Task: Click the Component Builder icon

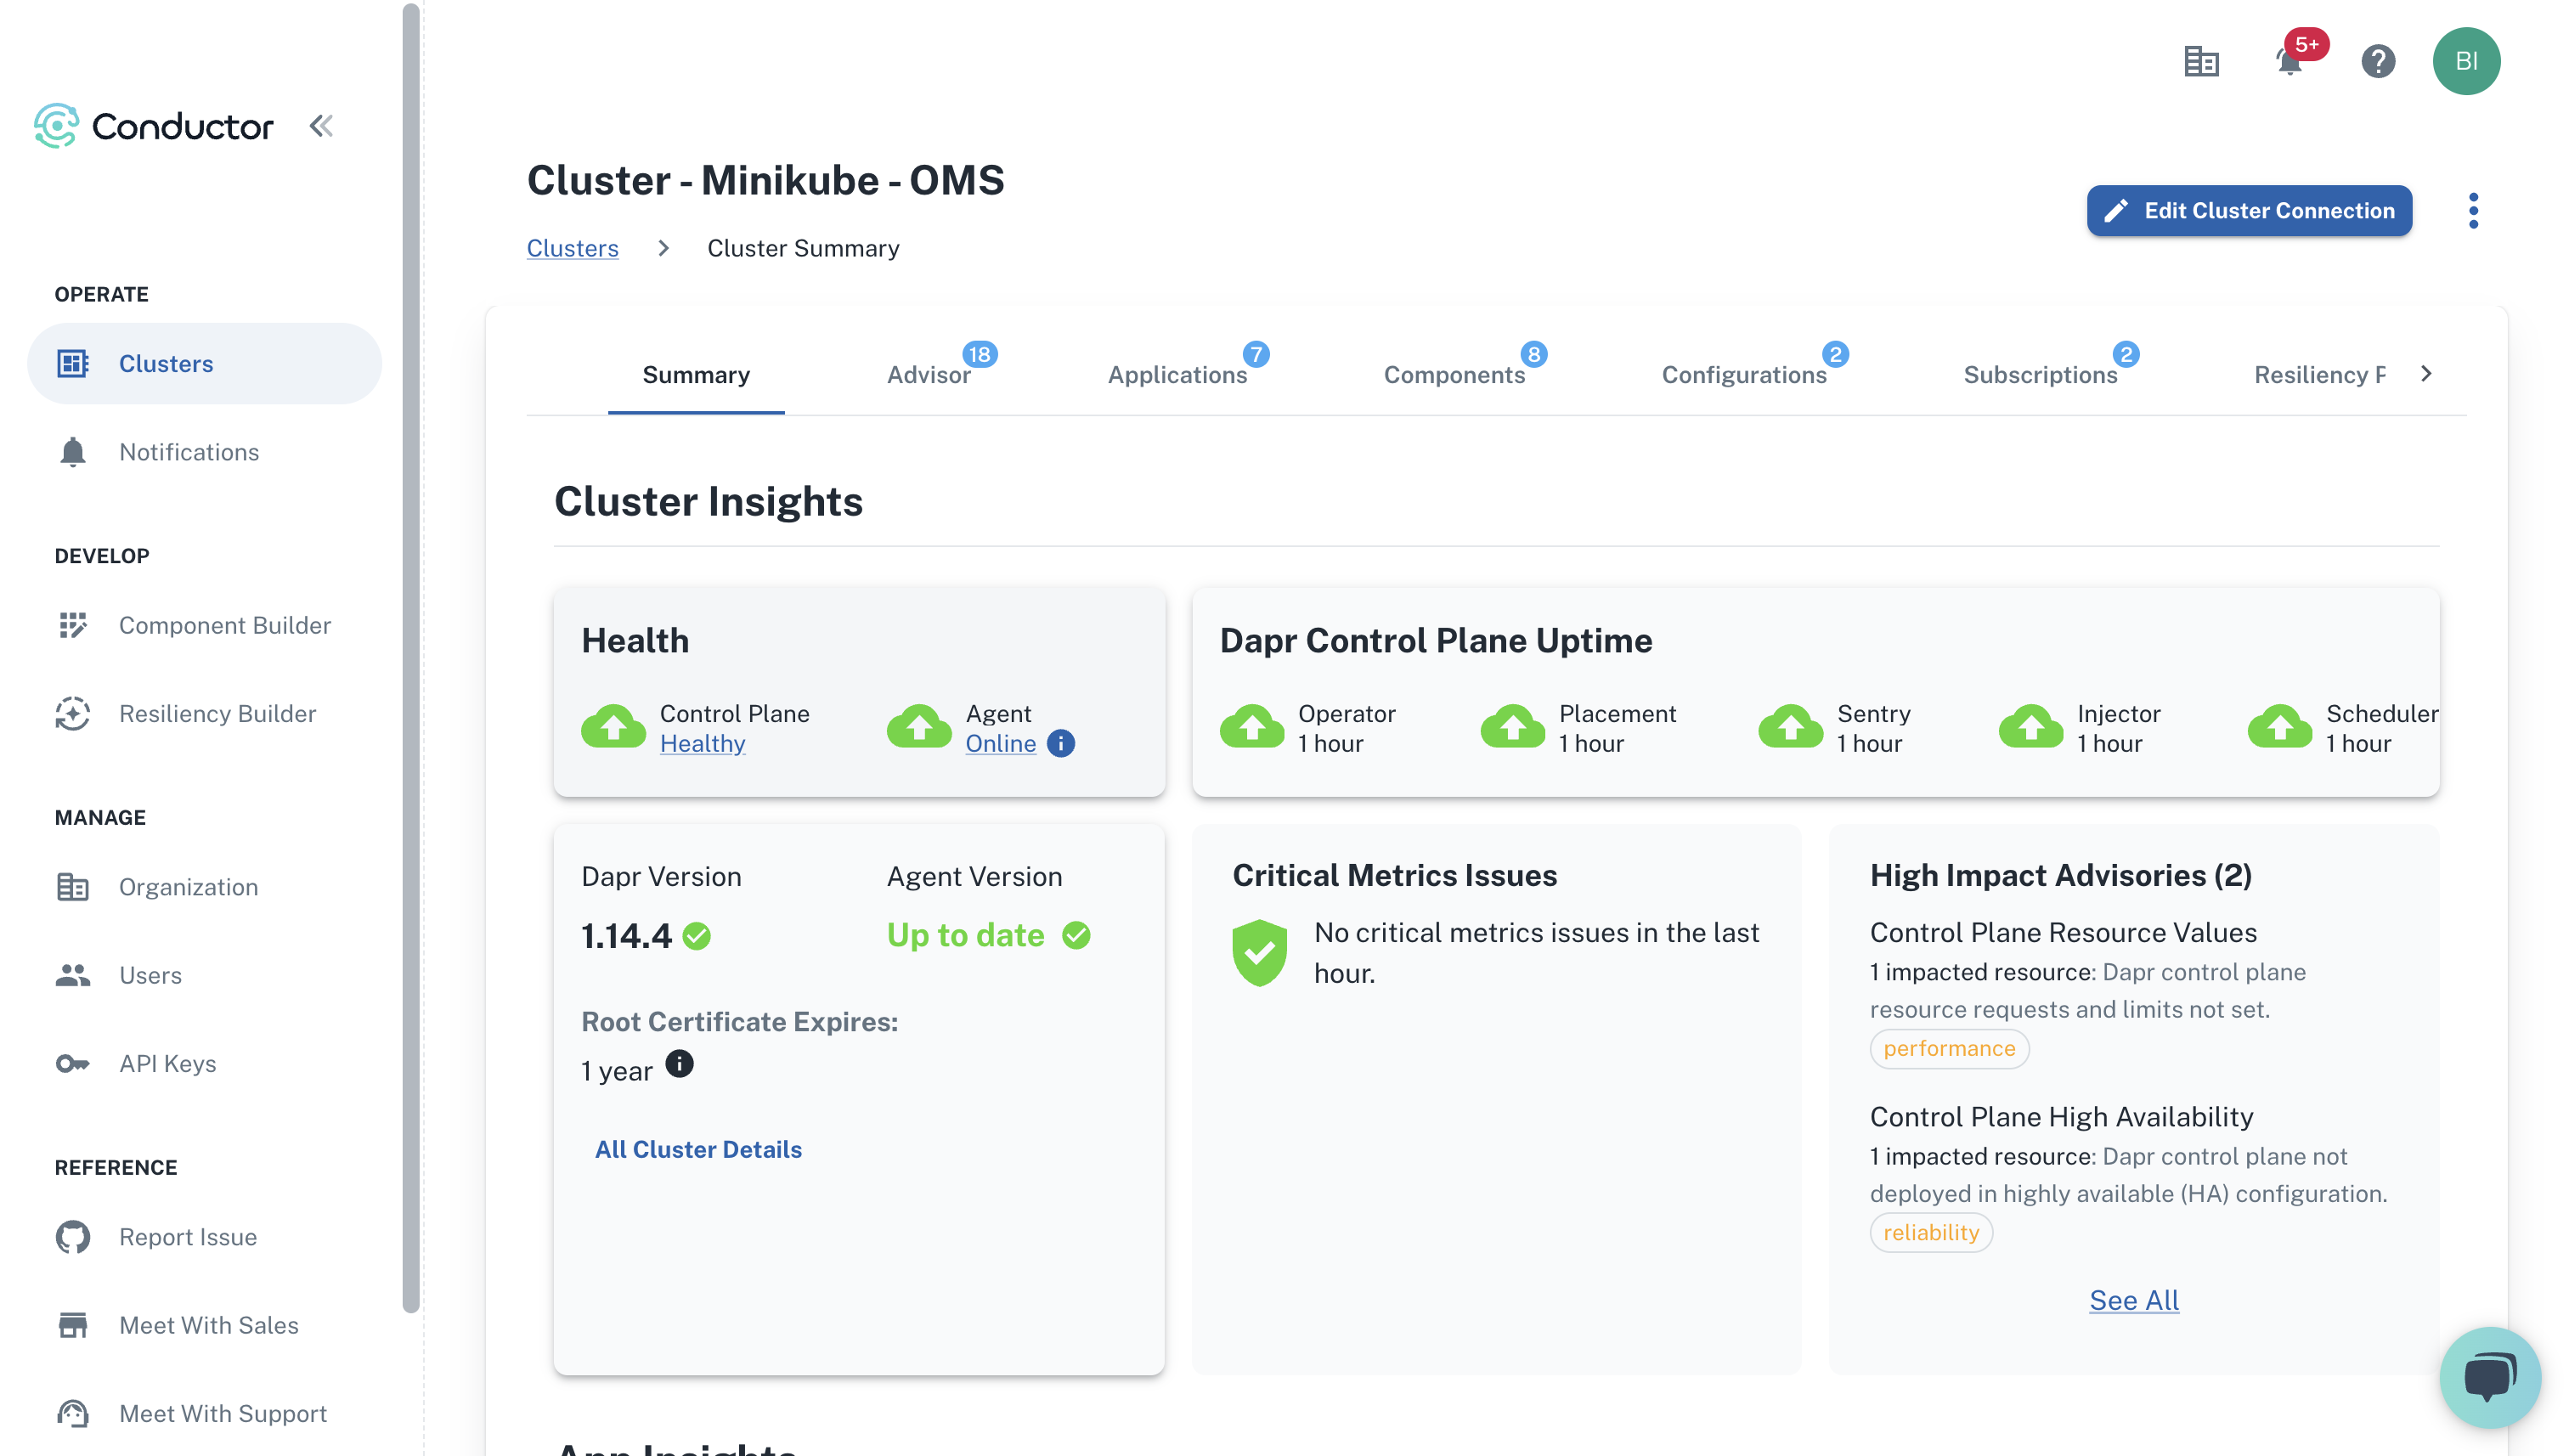Action: point(72,624)
